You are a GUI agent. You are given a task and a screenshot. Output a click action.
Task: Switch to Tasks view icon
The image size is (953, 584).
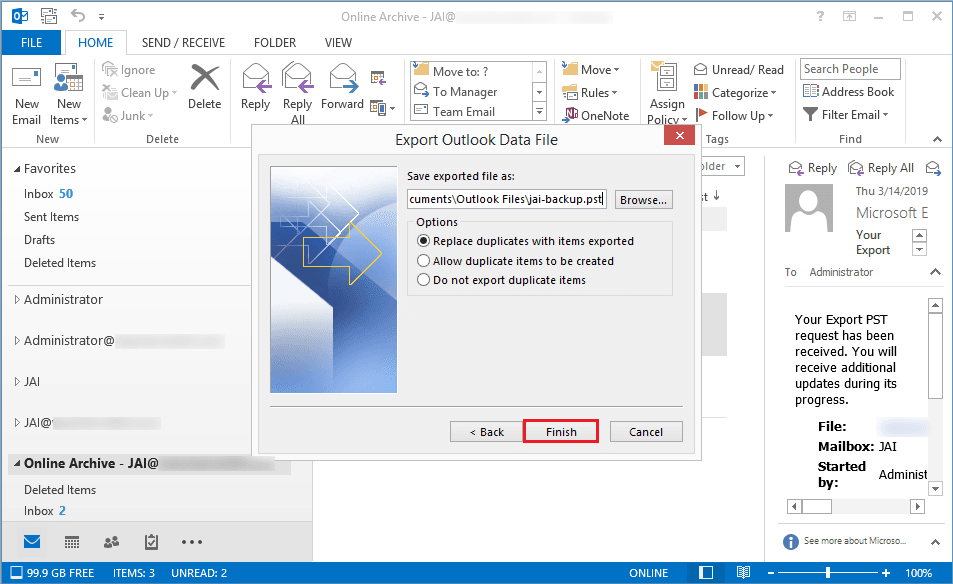tap(151, 542)
